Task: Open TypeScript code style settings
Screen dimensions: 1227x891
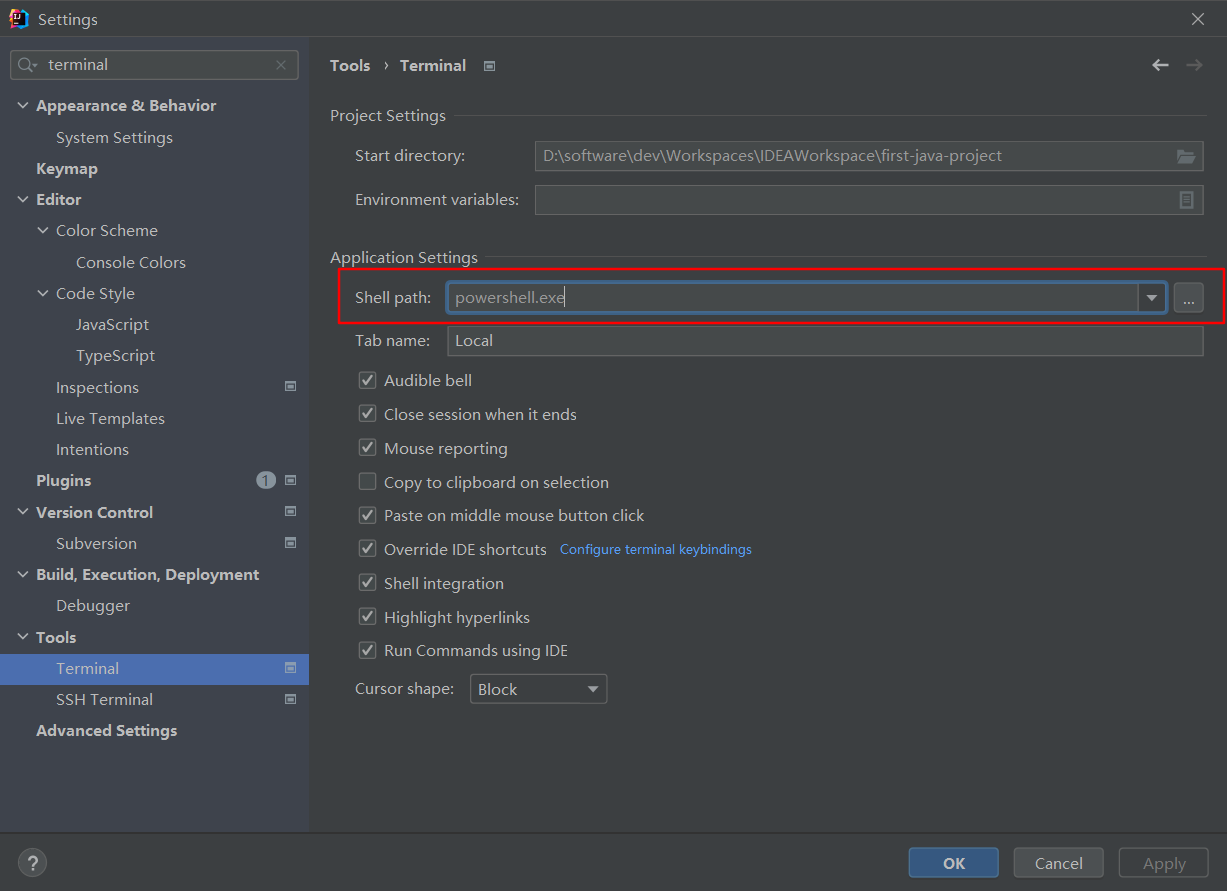Action: [115, 355]
